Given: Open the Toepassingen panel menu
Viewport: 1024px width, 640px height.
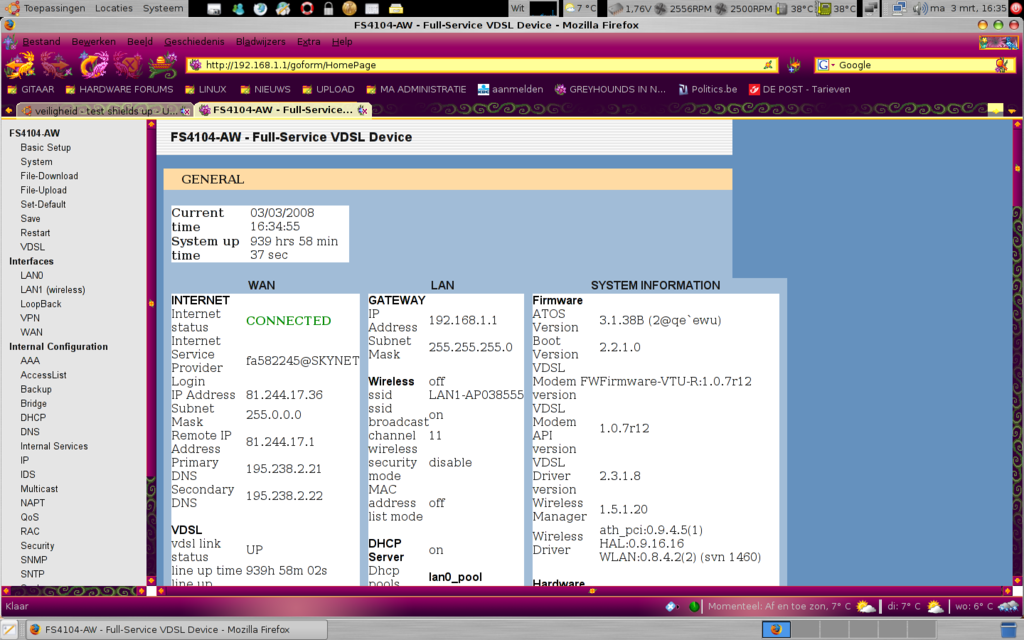Looking at the screenshot, I should point(46,8).
